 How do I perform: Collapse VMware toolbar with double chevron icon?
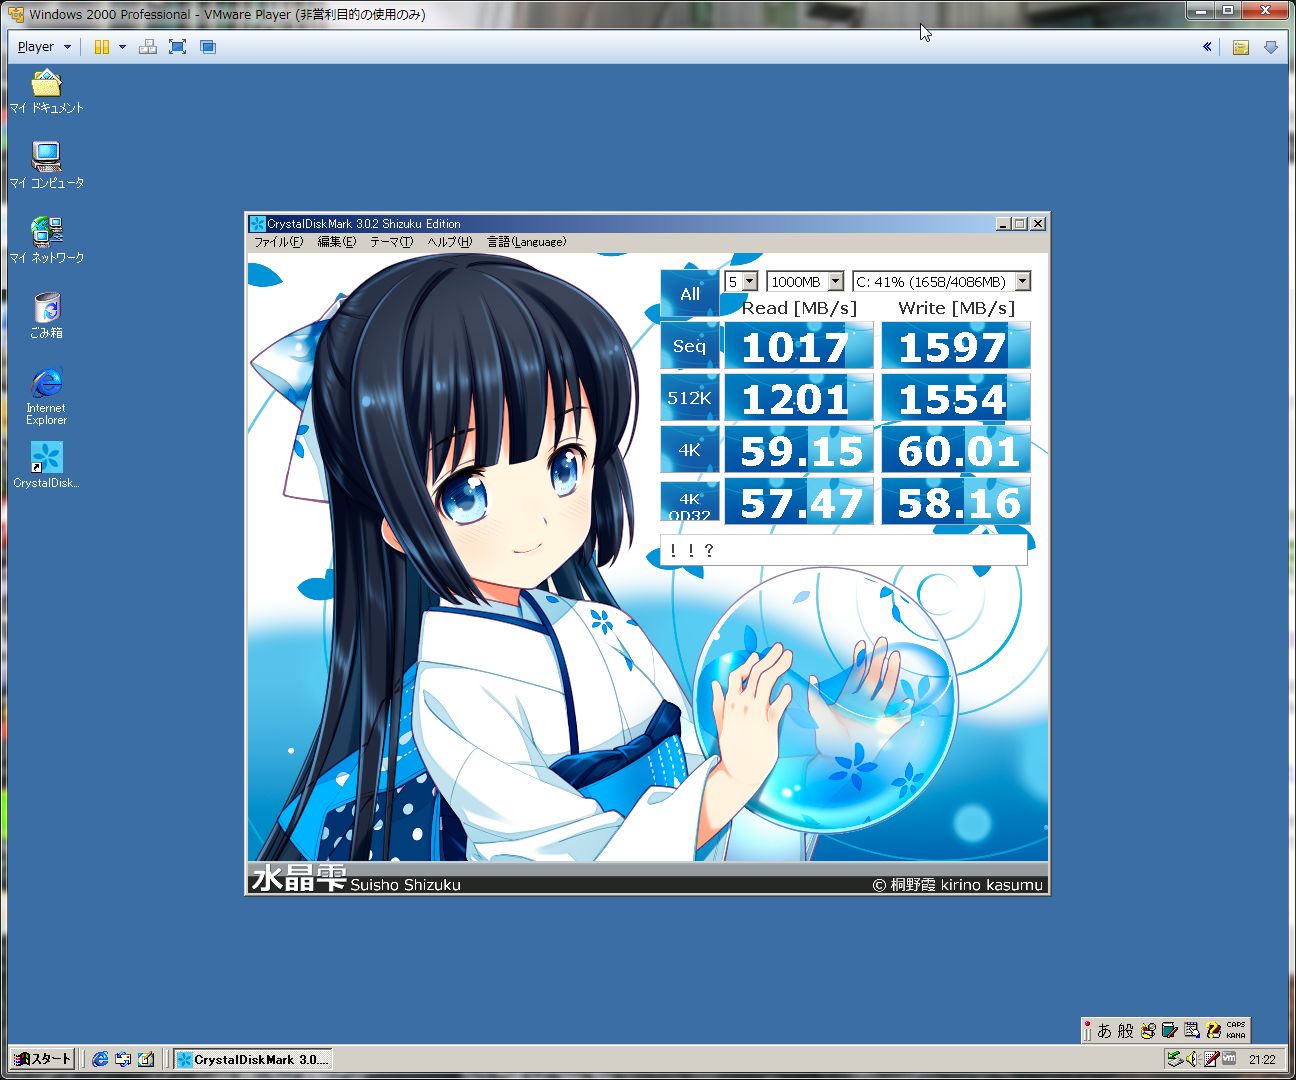[1207, 47]
